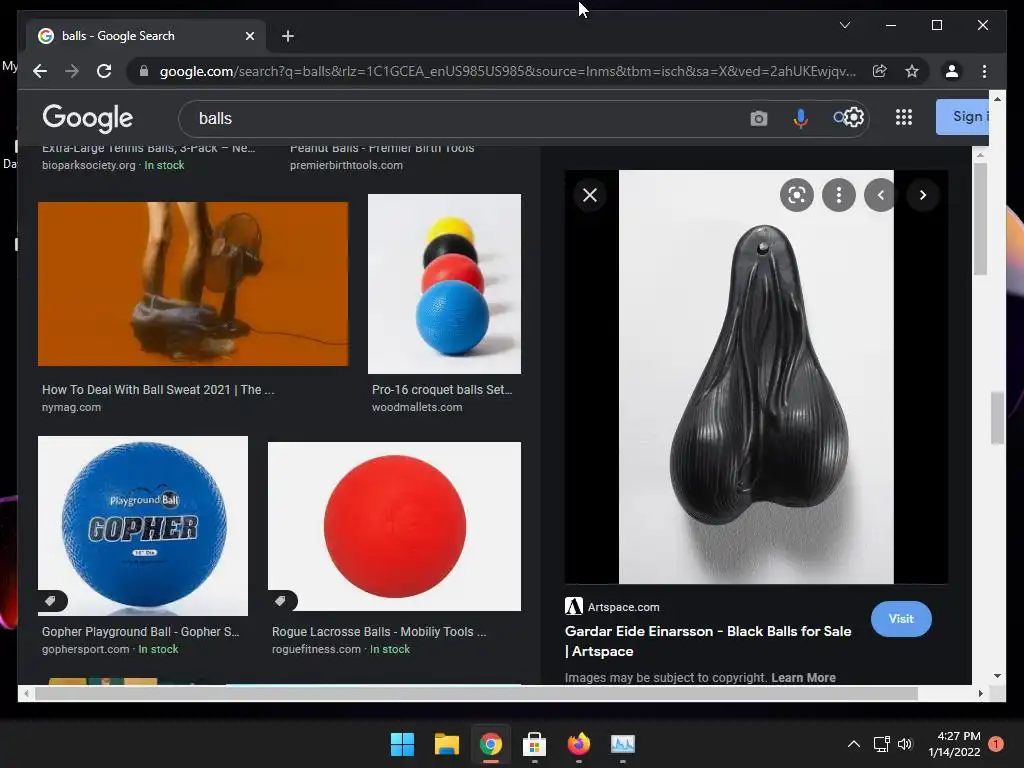Search inside image with Lens icon
The image size is (1024, 768).
pyautogui.click(x=797, y=195)
